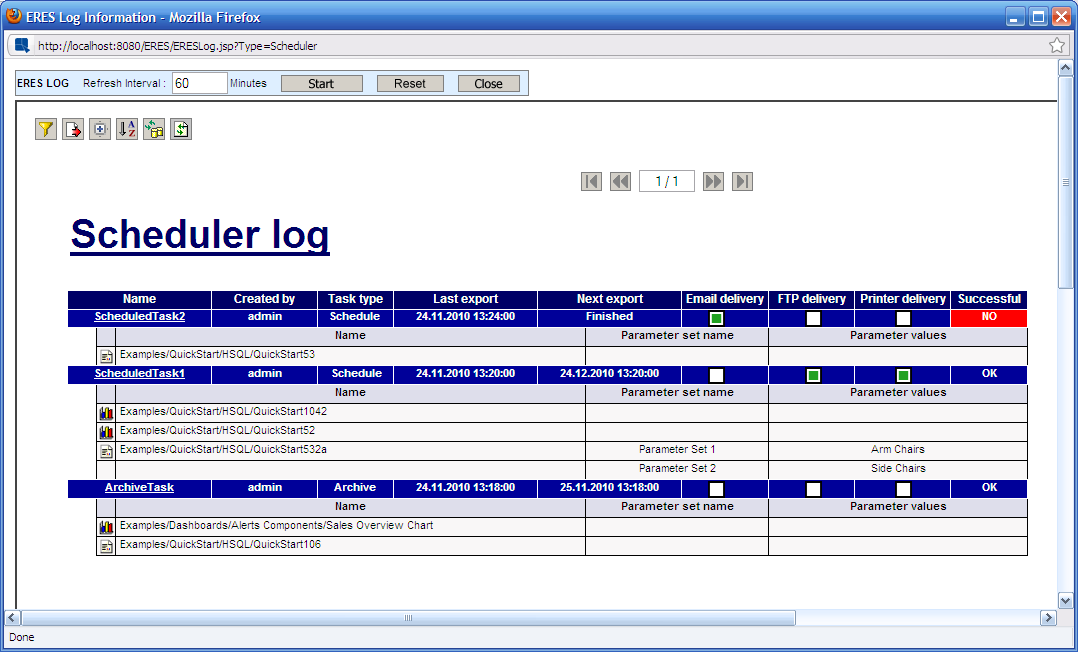Click the Finished cell for ScheduledTask2
Image resolution: width=1078 pixels, height=652 pixels.
[x=610, y=316]
